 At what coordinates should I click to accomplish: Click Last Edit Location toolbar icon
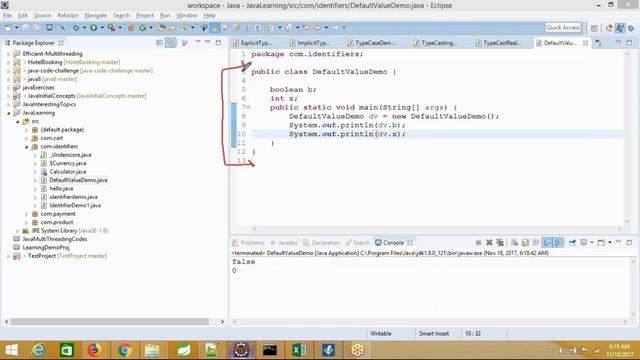click(306, 28)
